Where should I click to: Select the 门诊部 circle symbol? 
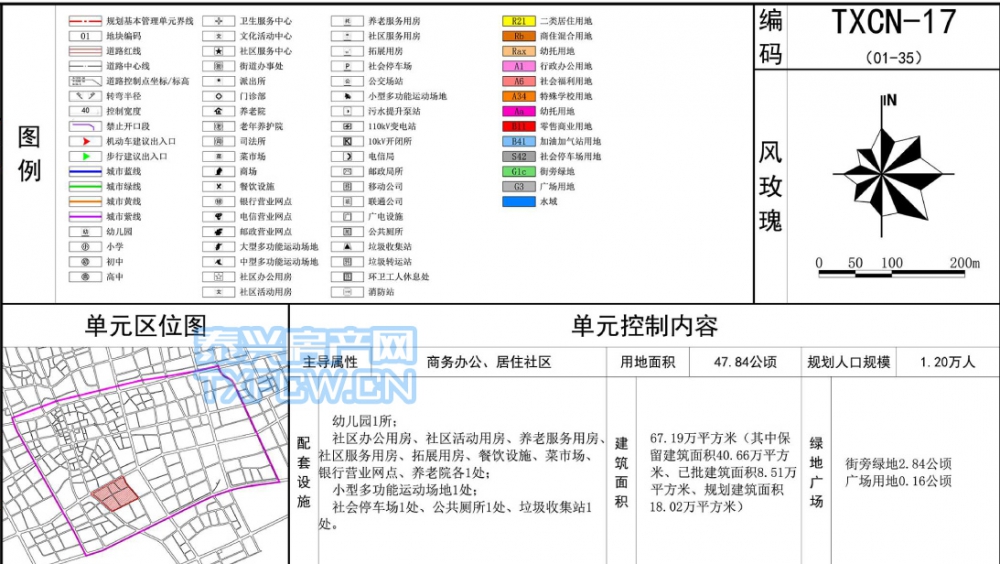pyautogui.click(x=219, y=96)
